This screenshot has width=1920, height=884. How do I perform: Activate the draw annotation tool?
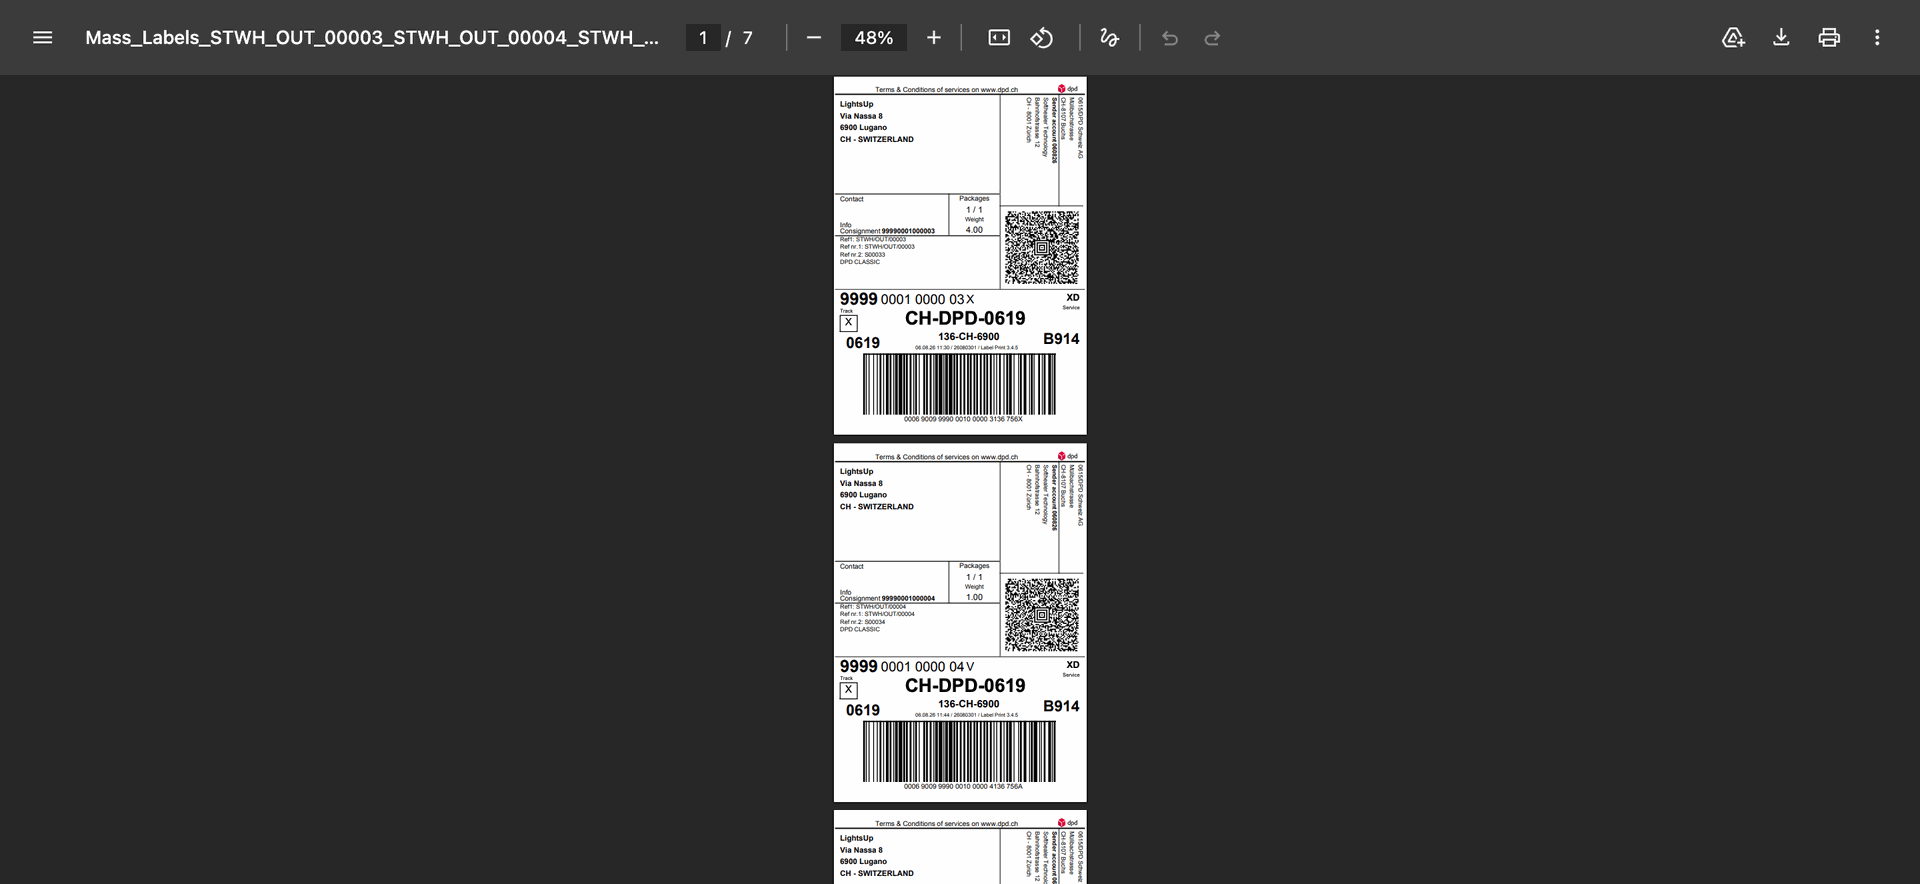click(x=1109, y=38)
